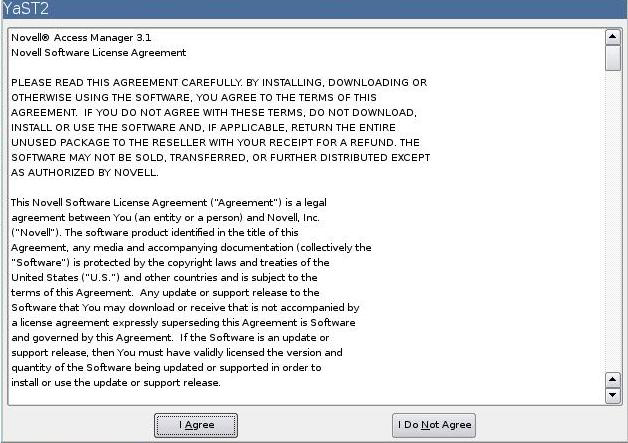Click the final line 'install or use the update'
This screenshot has height=443, width=628.
tap(116, 383)
